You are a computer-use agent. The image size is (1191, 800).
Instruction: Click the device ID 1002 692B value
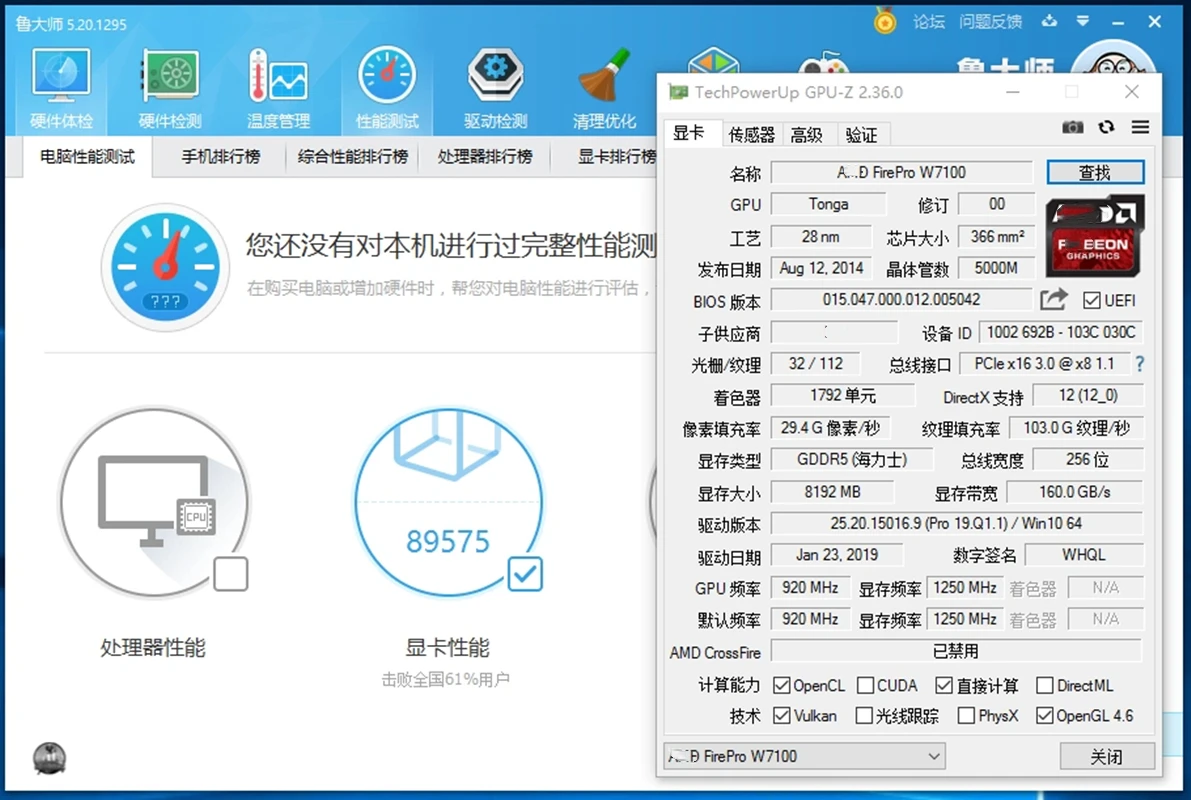[1061, 332]
